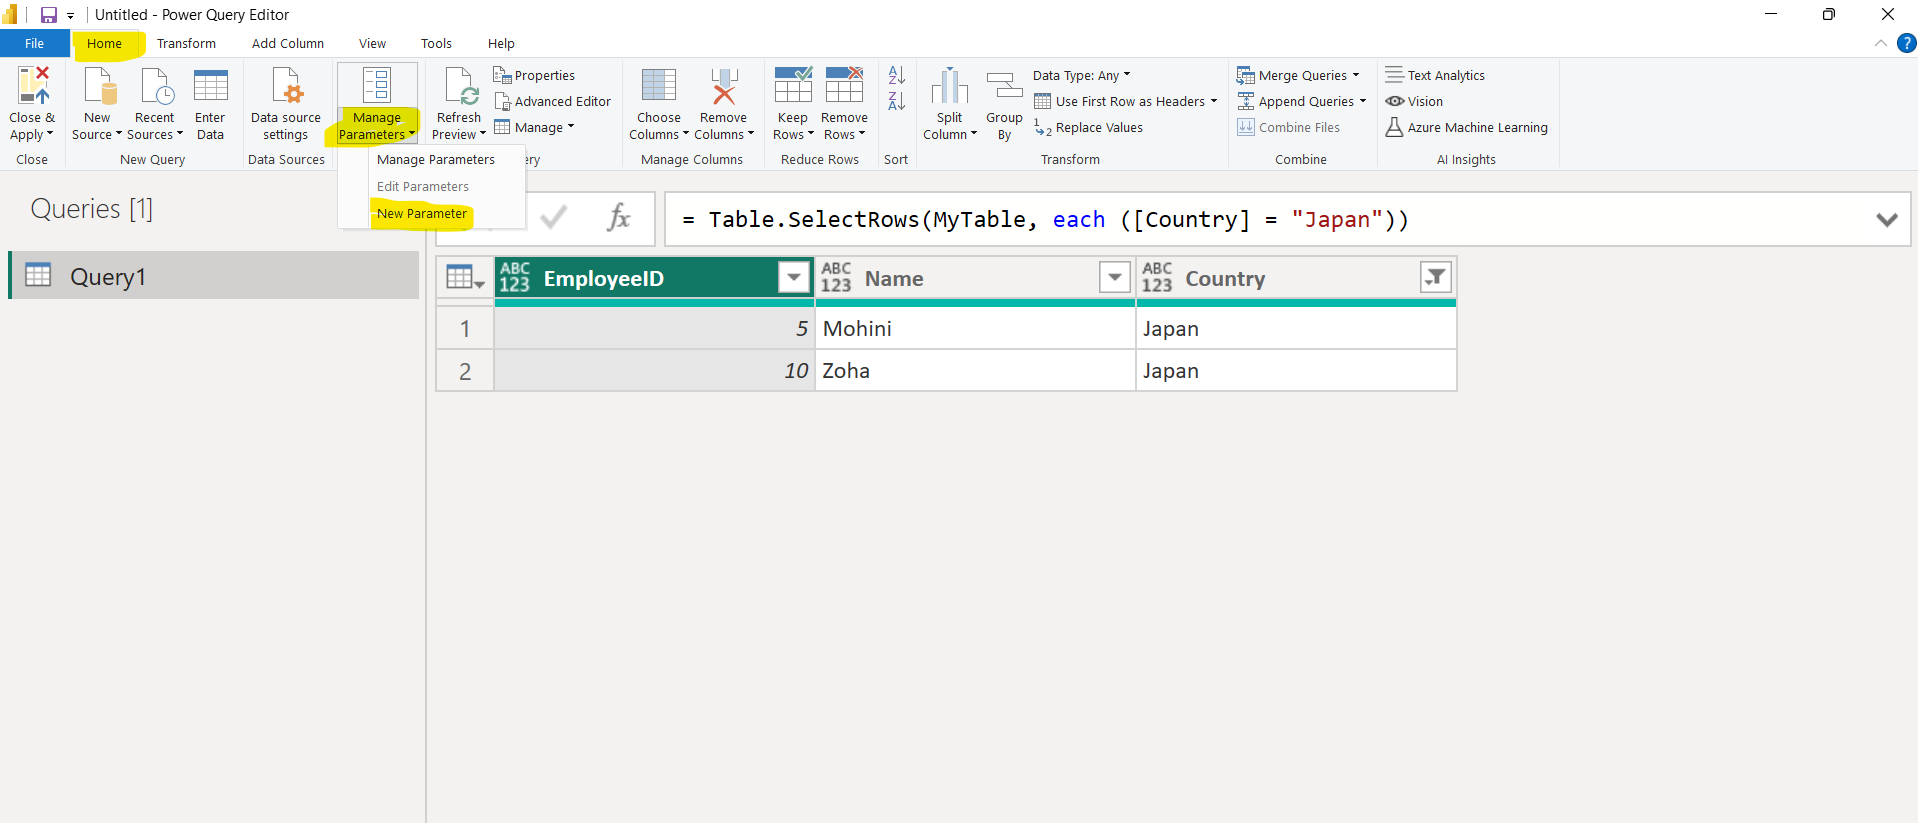Click the Refresh Preview icon

click(x=459, y=88)
